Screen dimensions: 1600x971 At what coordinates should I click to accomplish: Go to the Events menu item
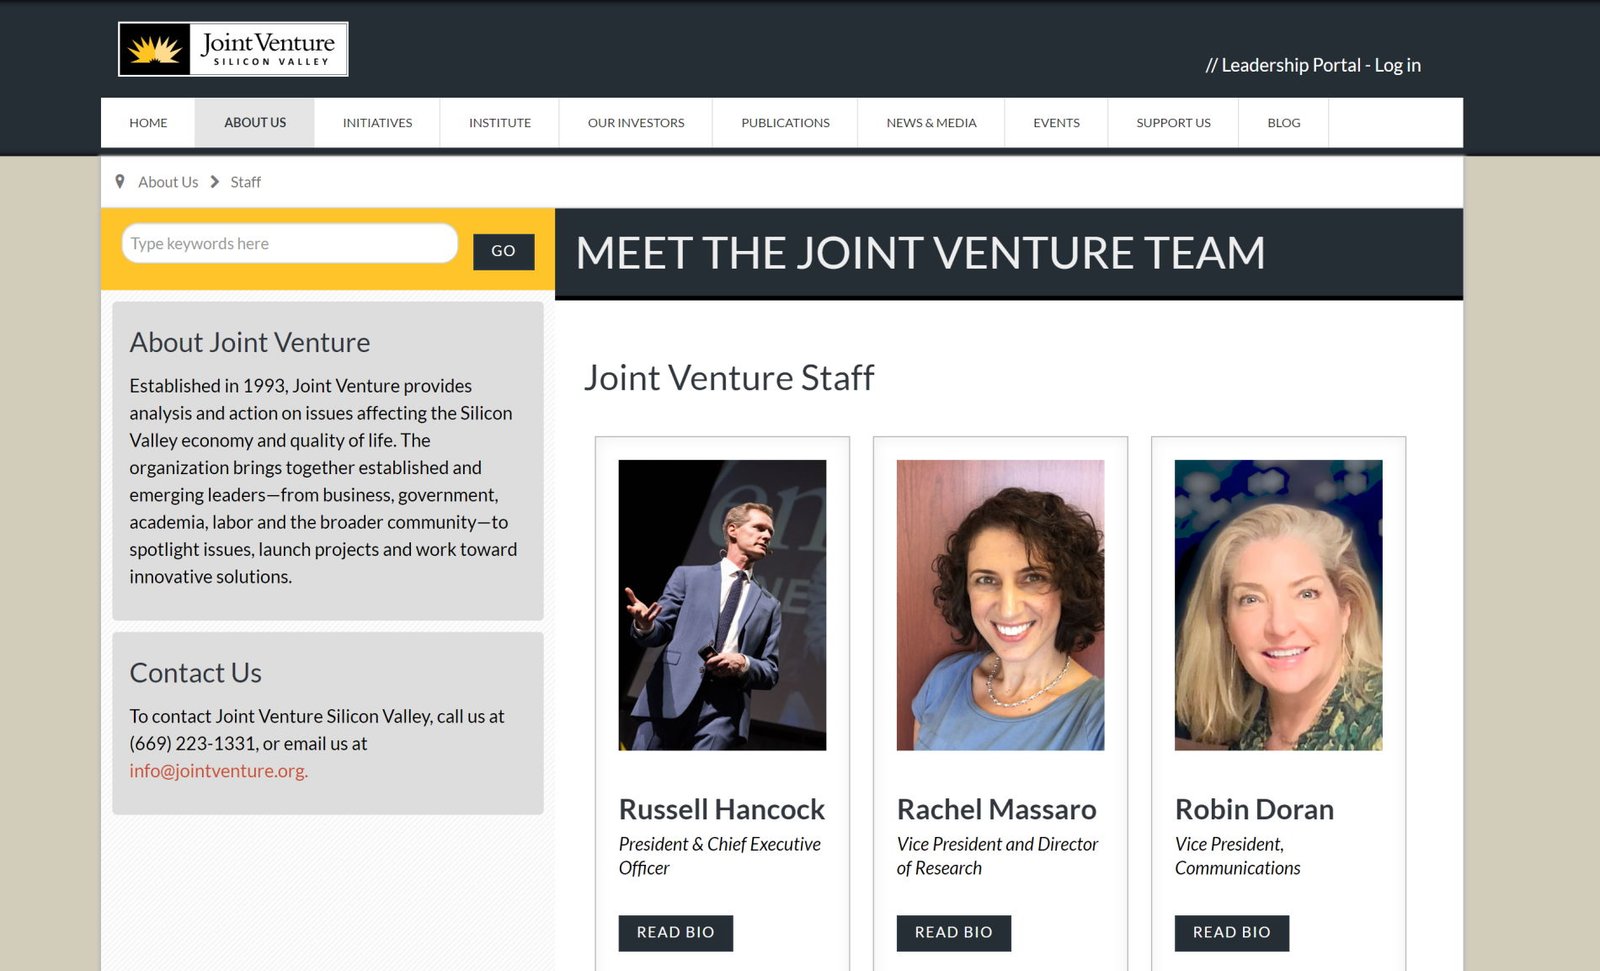pyautogui.click(x=1056, y=123)
